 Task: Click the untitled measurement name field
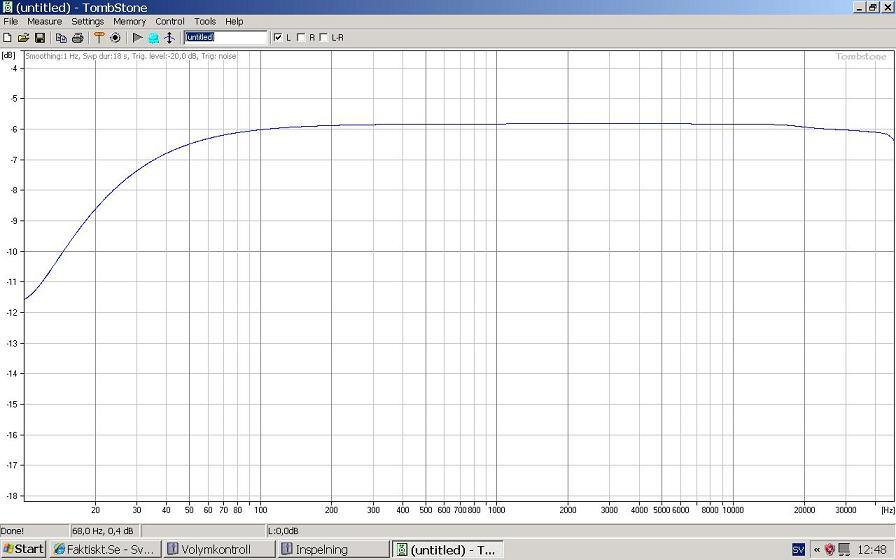(x=226, y=38)
